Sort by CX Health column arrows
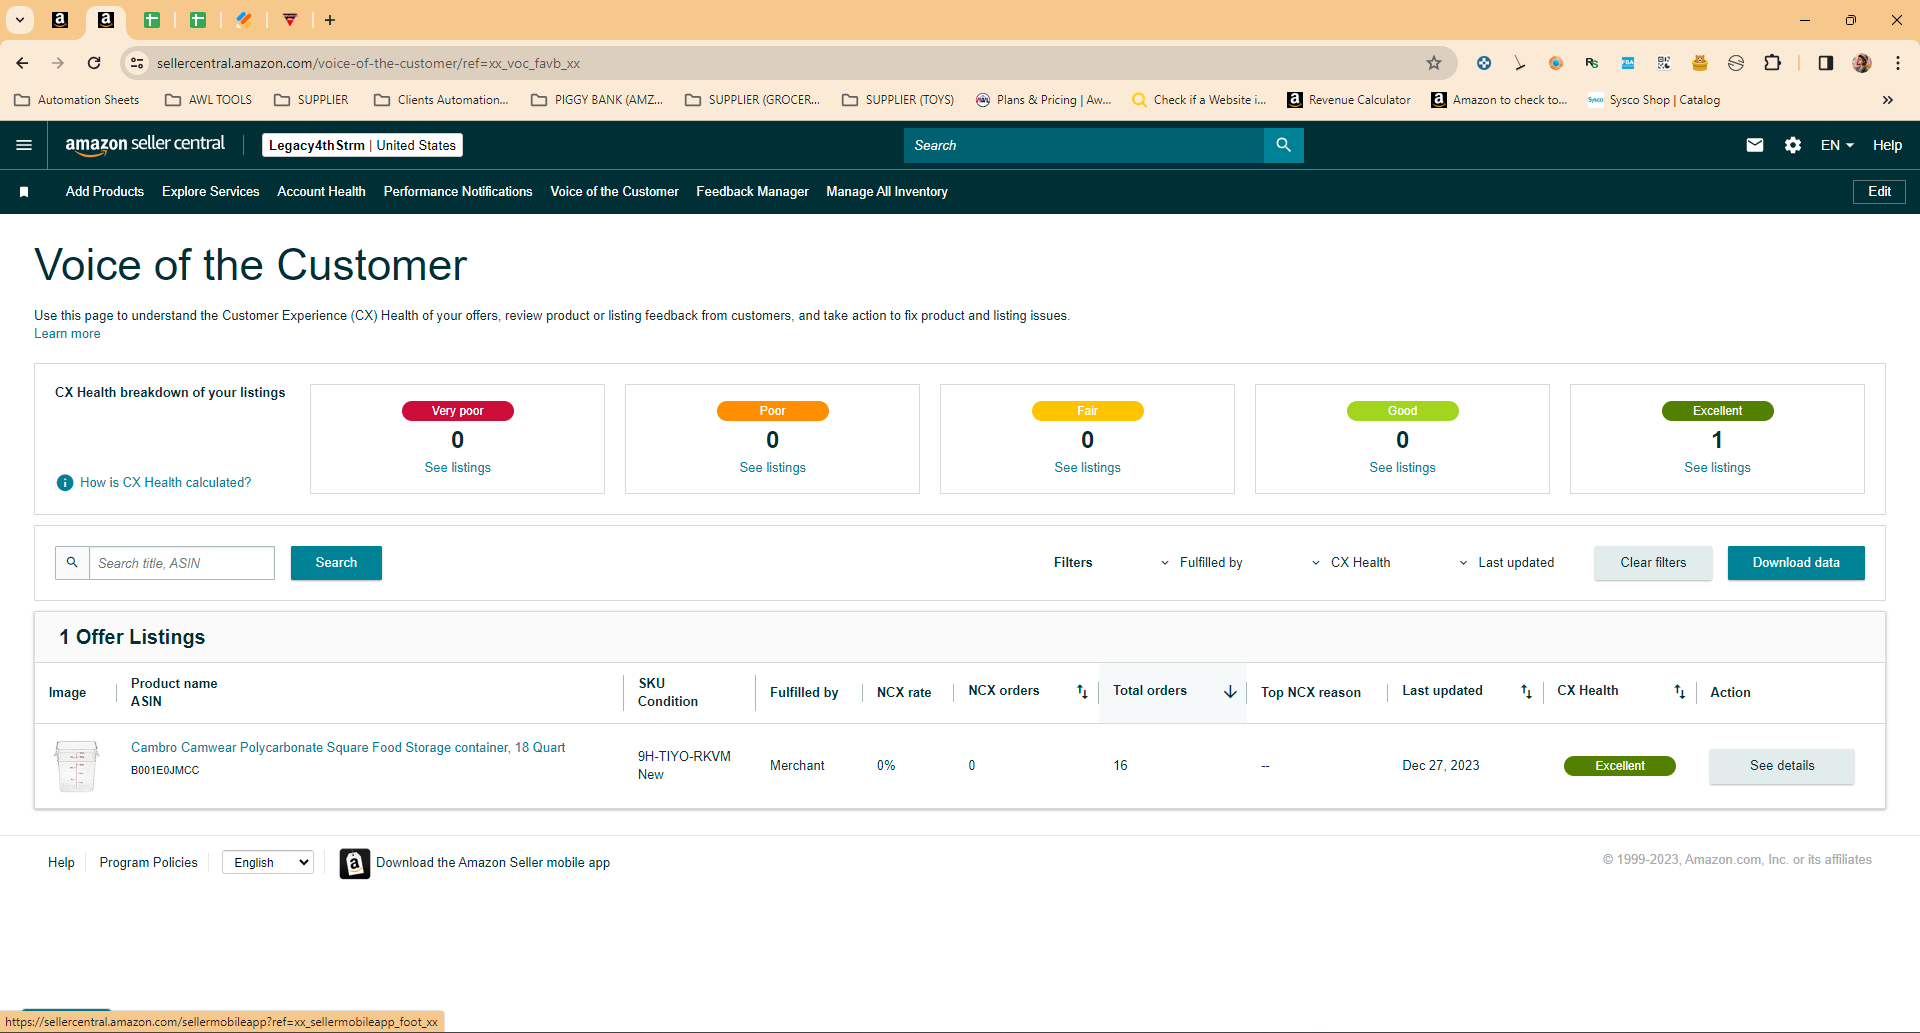 pos(1680,692)
